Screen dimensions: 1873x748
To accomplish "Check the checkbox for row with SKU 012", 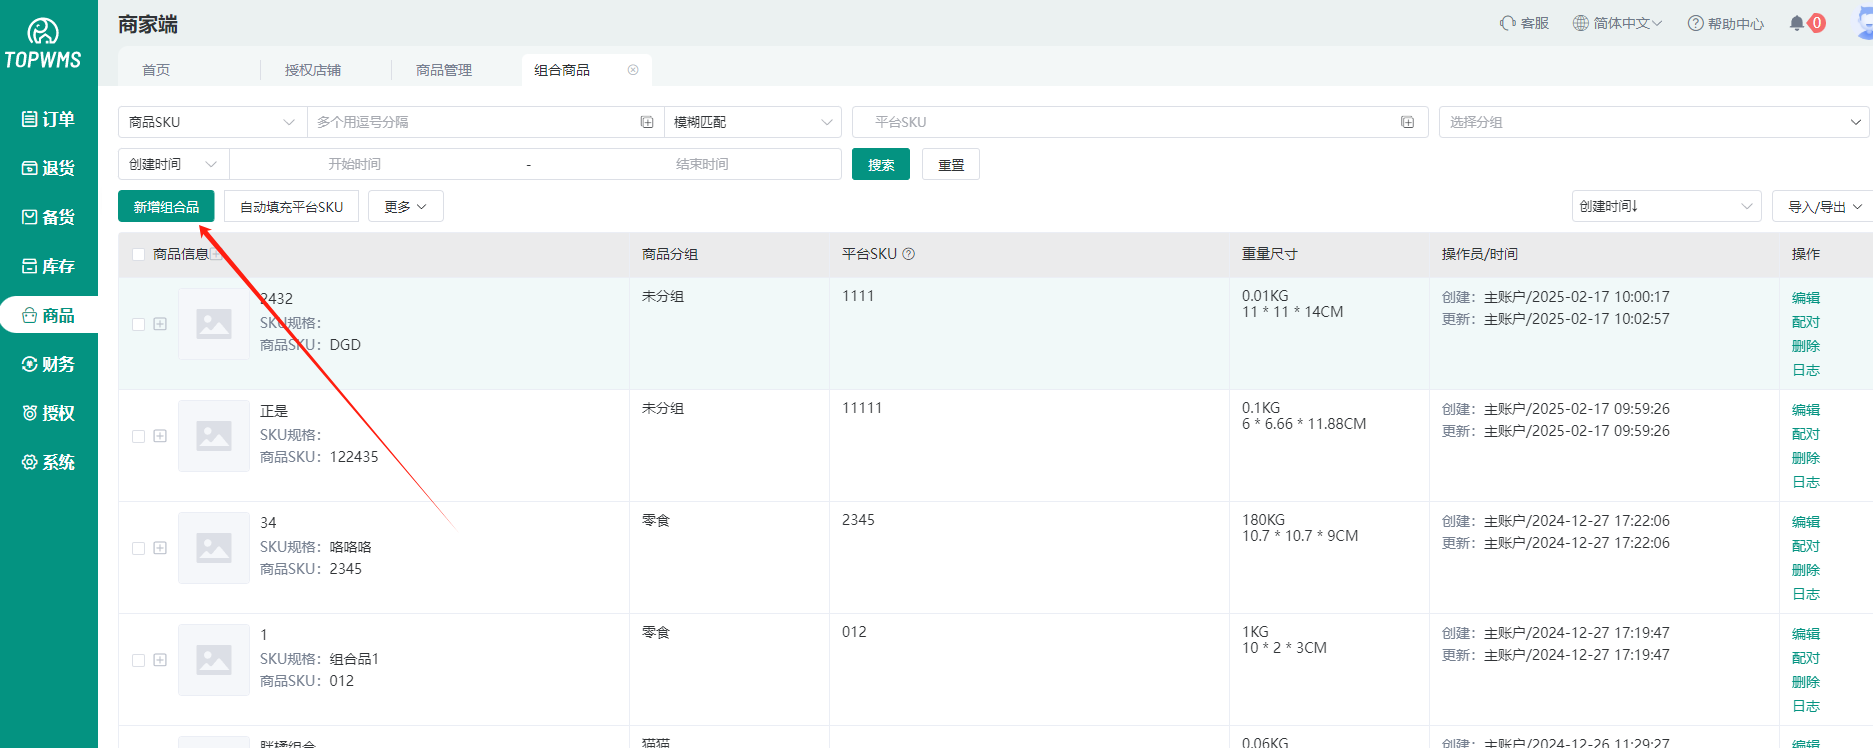I will pyautogui.click(x=139, y=660).
